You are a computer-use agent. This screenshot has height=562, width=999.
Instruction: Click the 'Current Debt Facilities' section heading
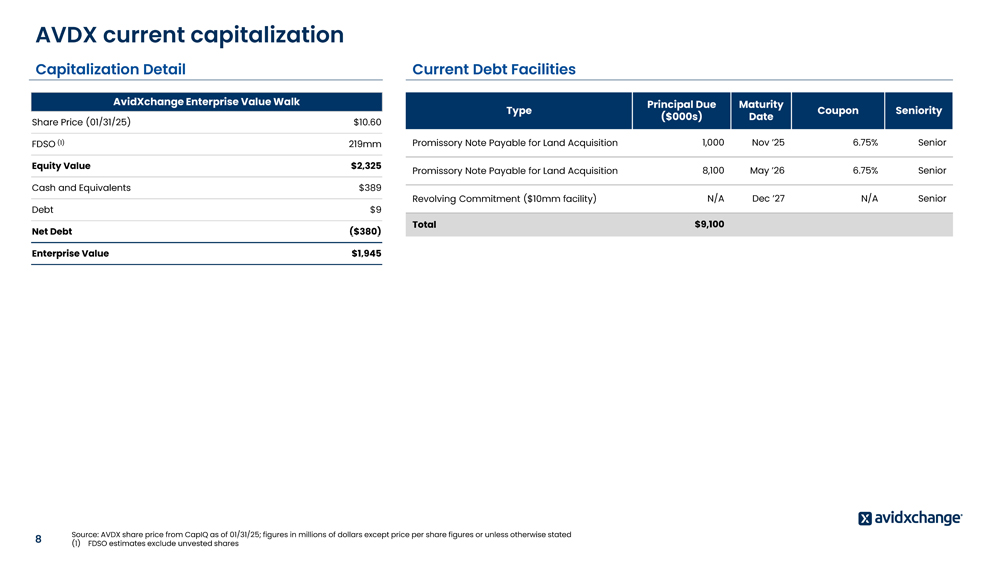(493, 69)
